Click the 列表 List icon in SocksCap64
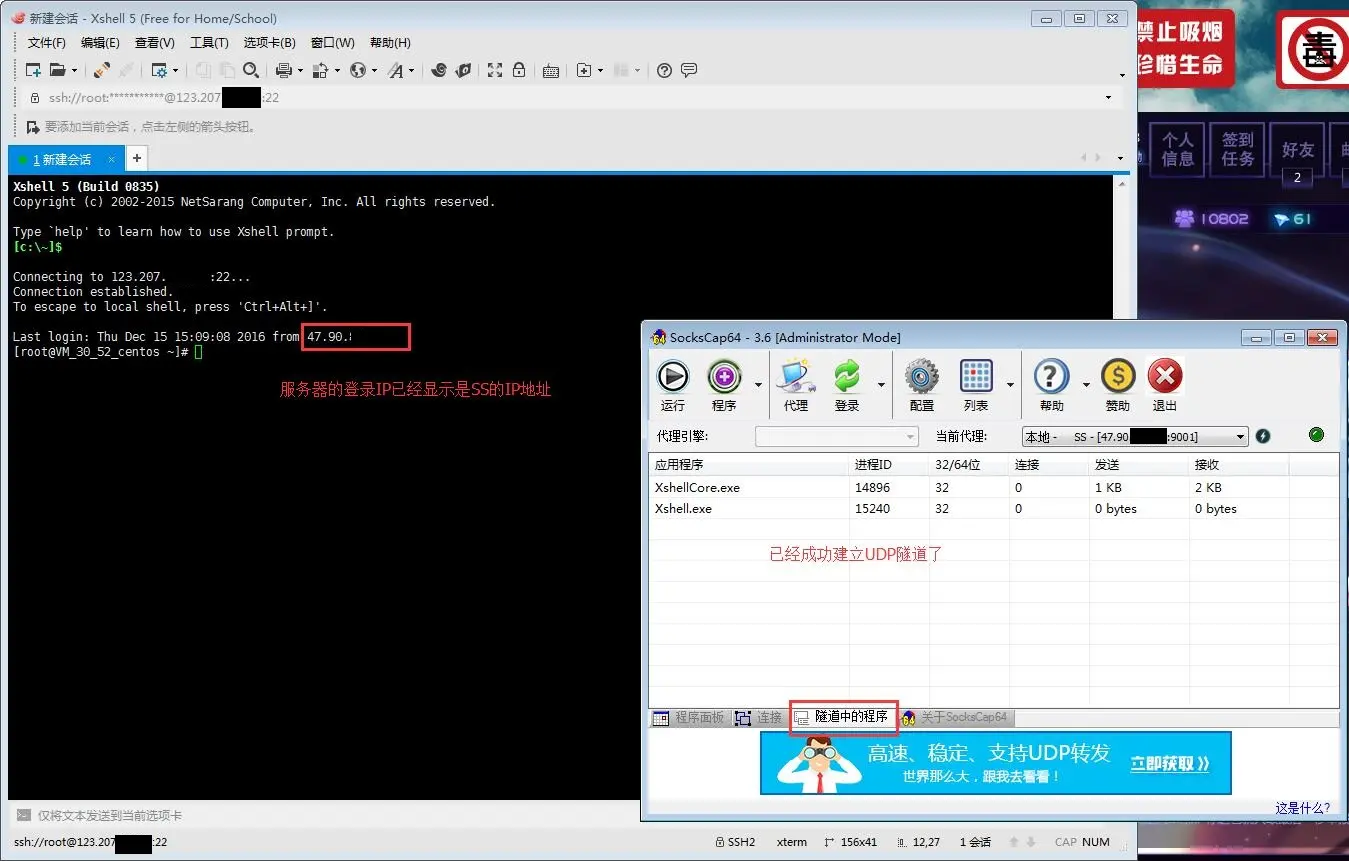The width and height of the screenshot is (1349, 861). (x=976, y=377)
